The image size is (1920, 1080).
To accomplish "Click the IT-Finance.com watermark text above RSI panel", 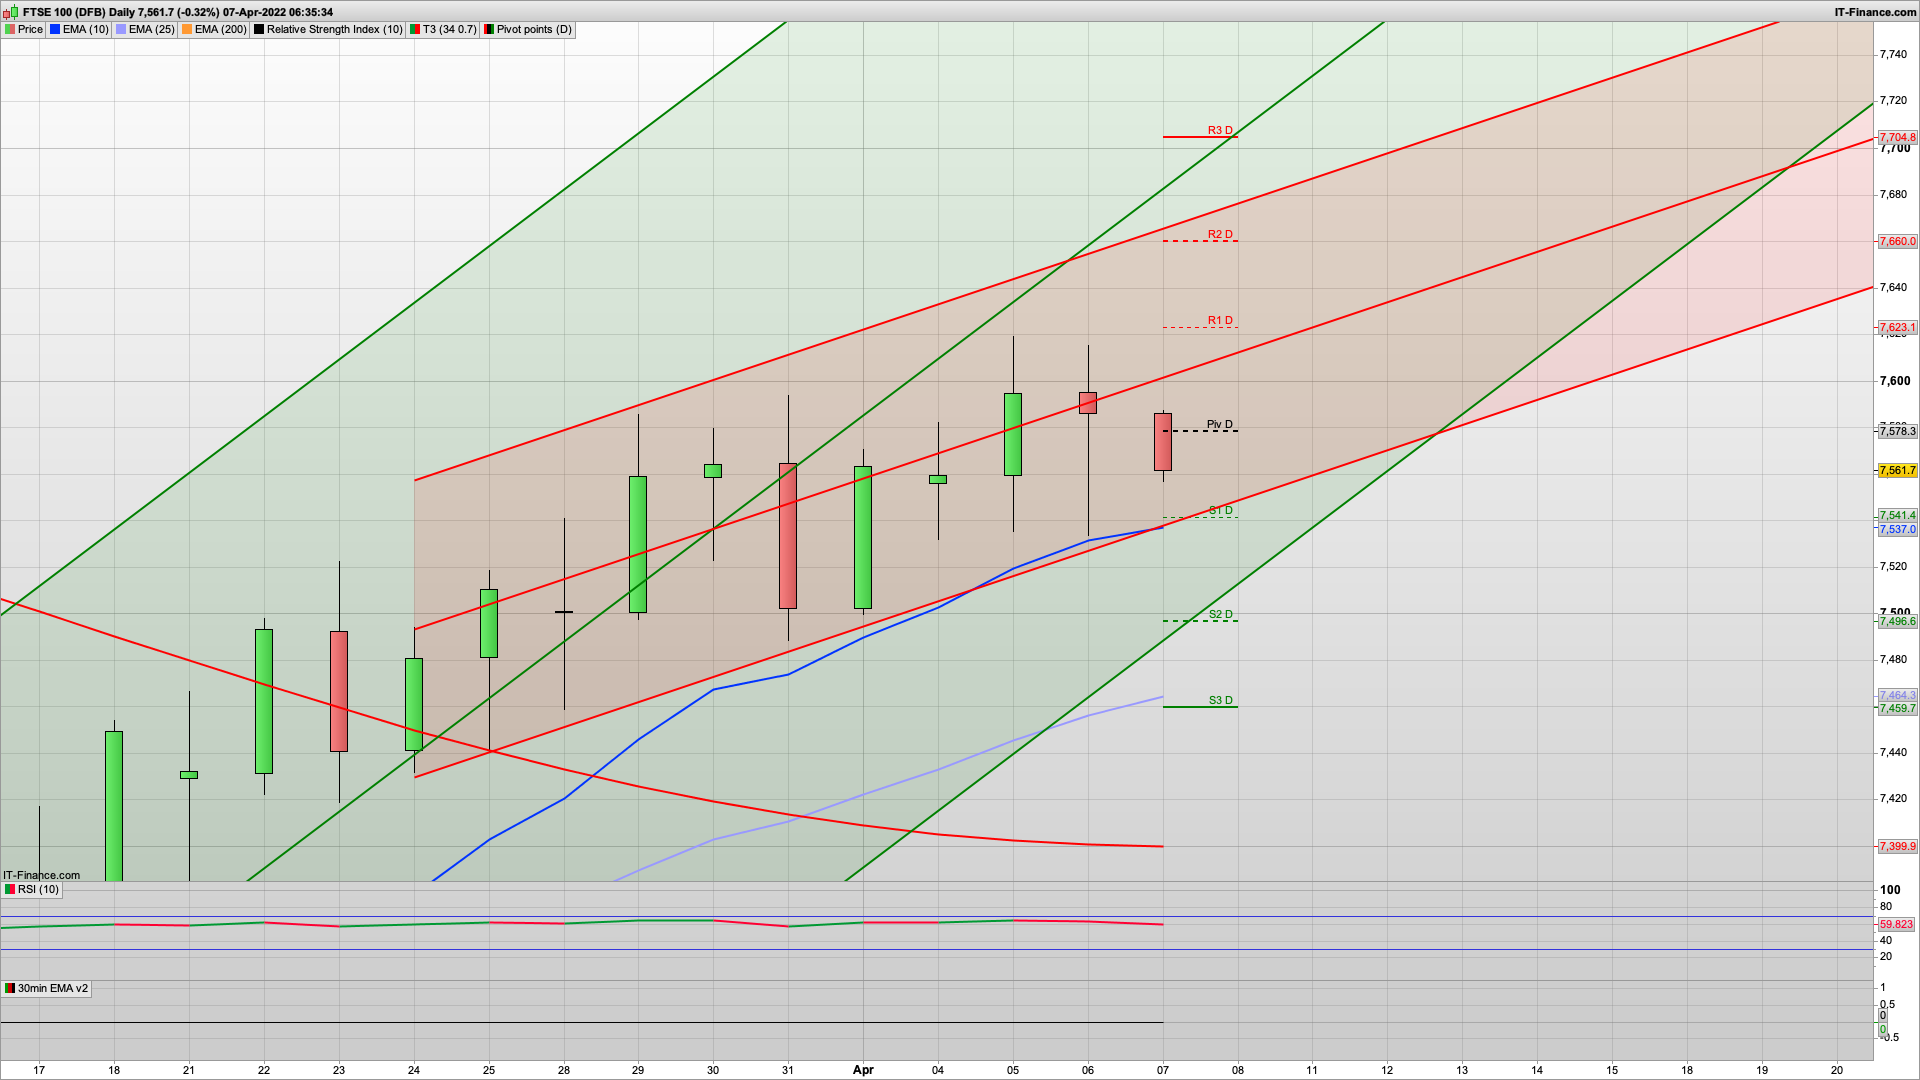I will [41, 875].
